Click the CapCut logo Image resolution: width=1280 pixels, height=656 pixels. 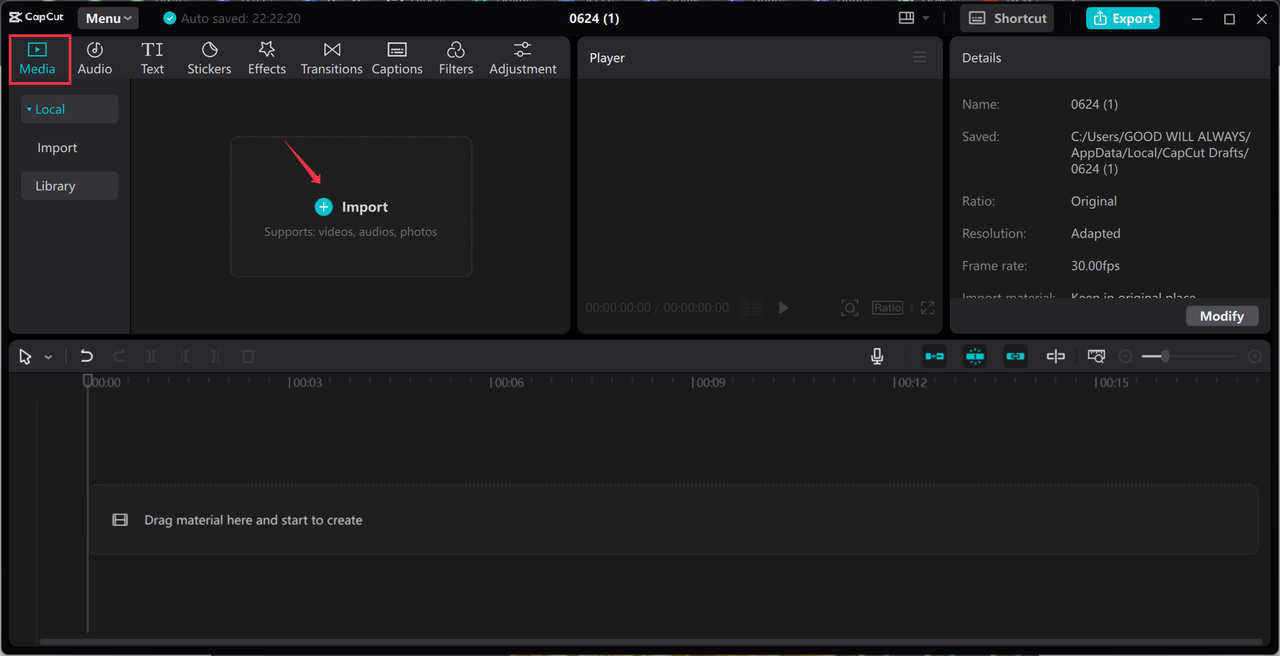(37, 18)
